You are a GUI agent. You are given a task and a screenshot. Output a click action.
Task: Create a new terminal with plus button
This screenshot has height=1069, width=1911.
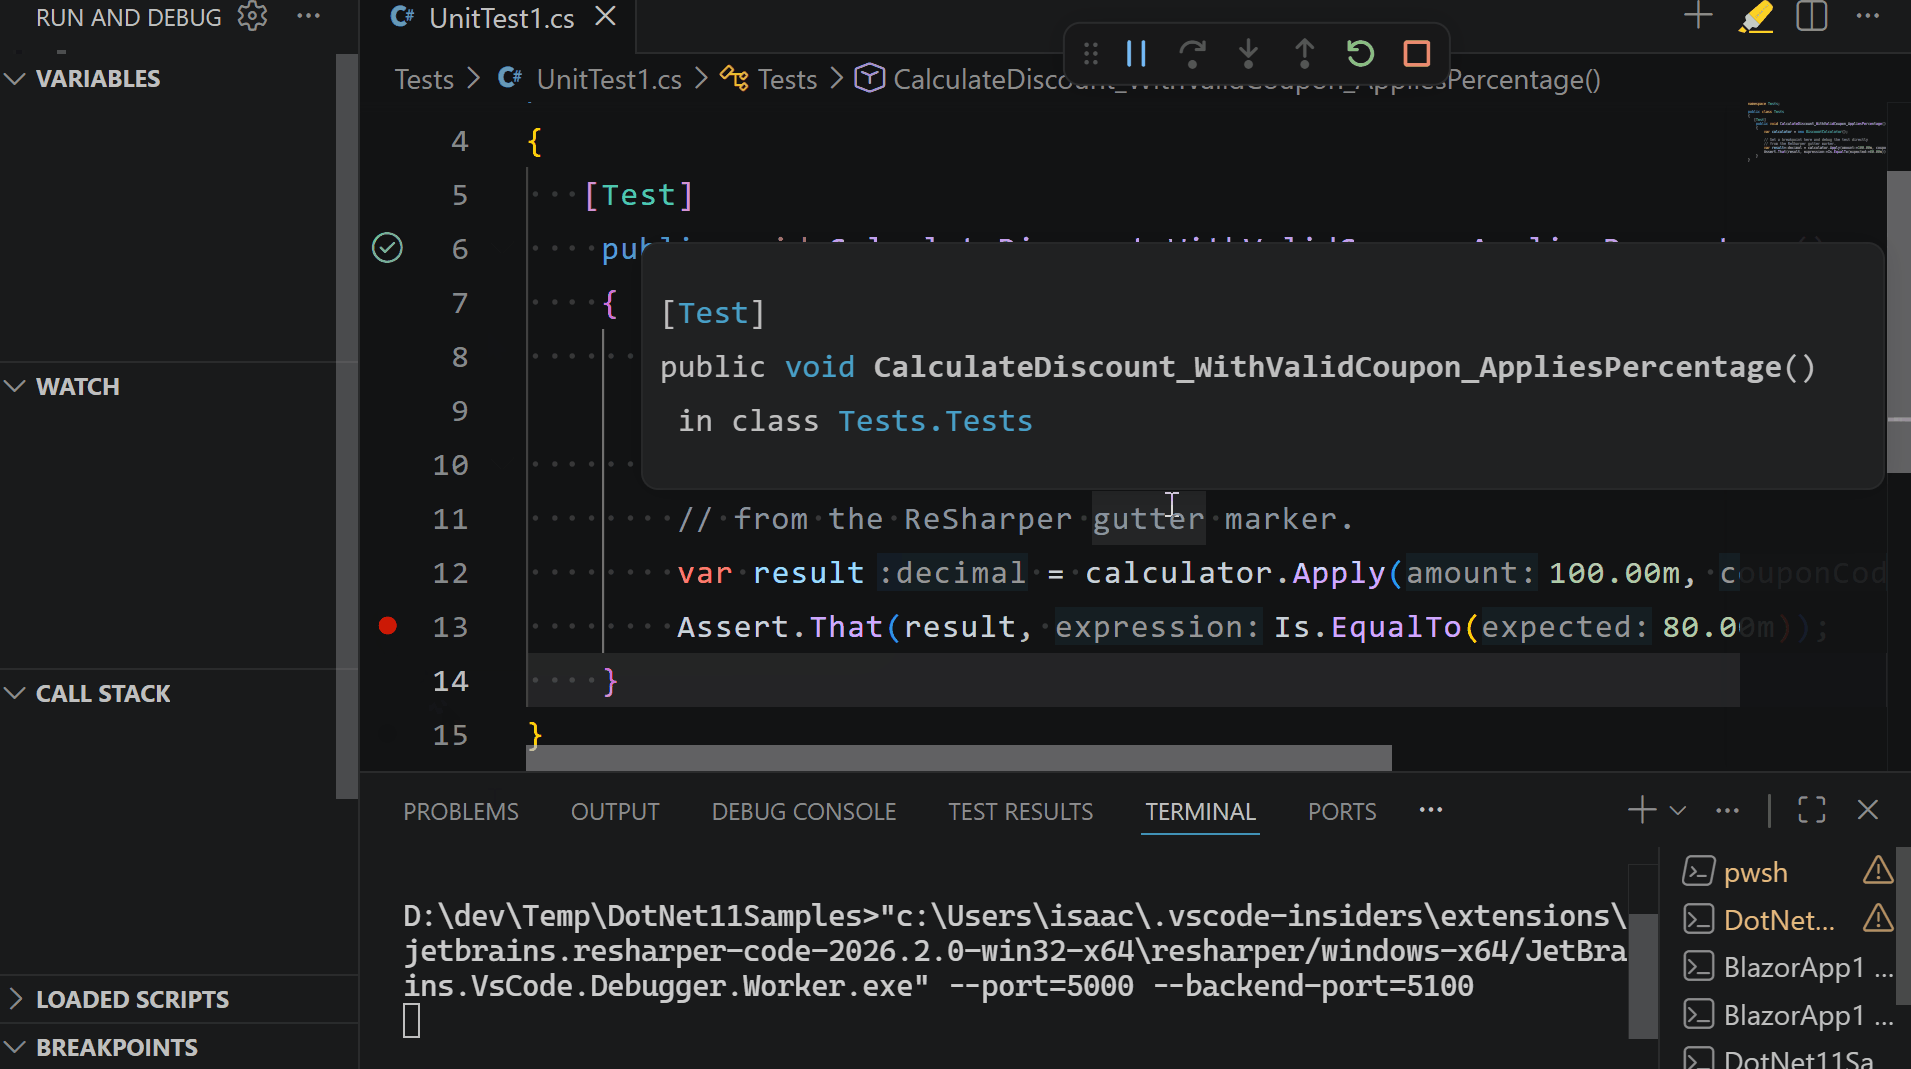click(x=1642, y=810)
